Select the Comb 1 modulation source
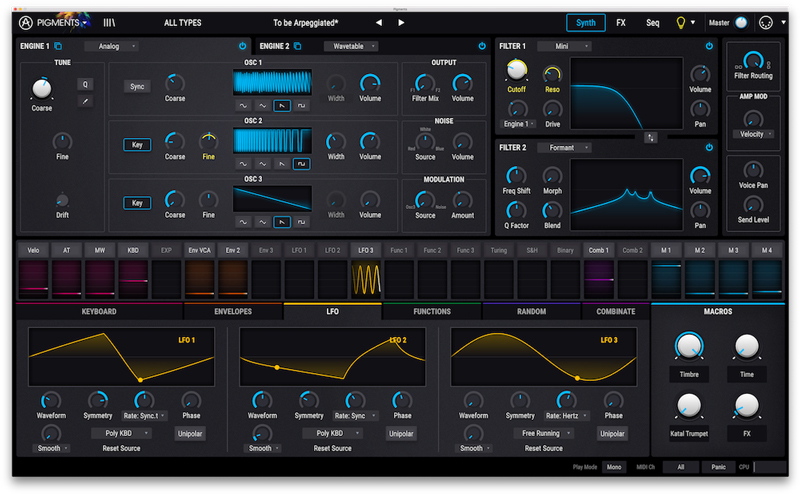 598,250
